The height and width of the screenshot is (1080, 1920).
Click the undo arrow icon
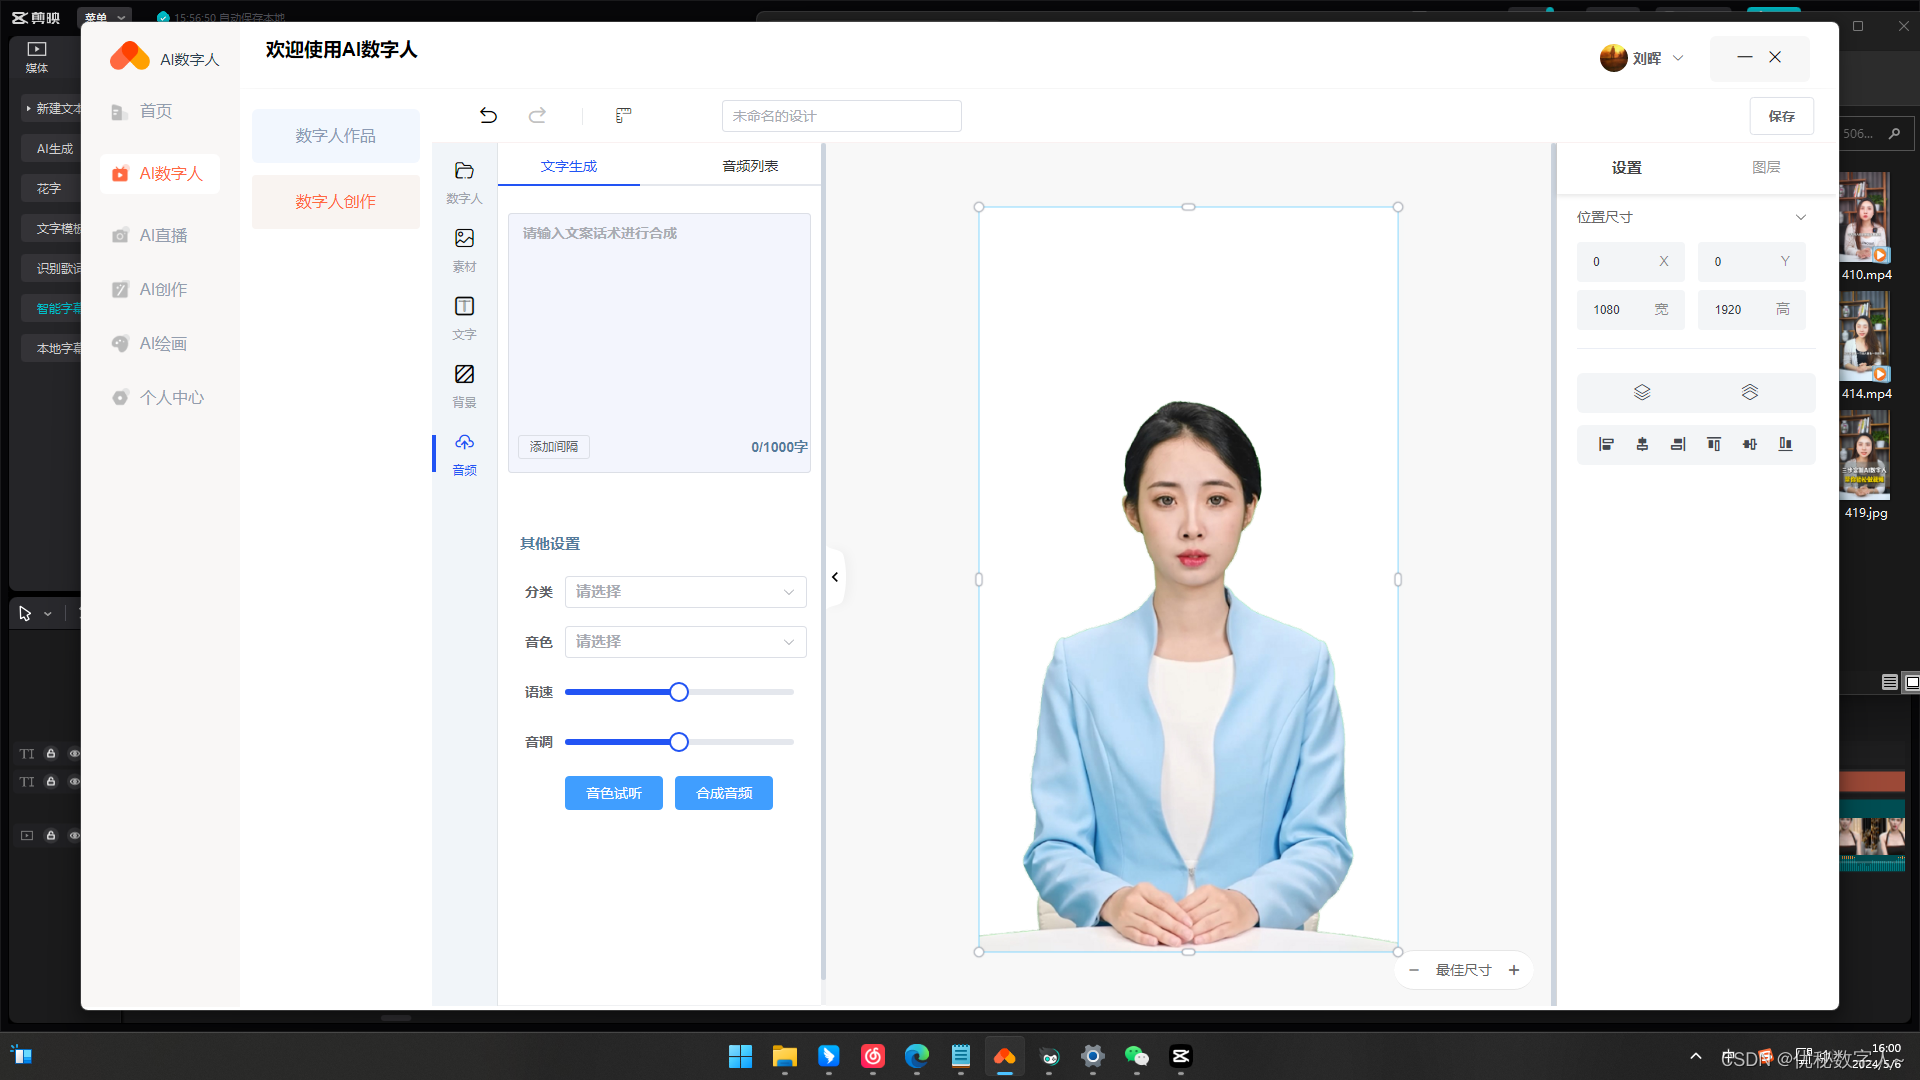click(x=488, y=116)
